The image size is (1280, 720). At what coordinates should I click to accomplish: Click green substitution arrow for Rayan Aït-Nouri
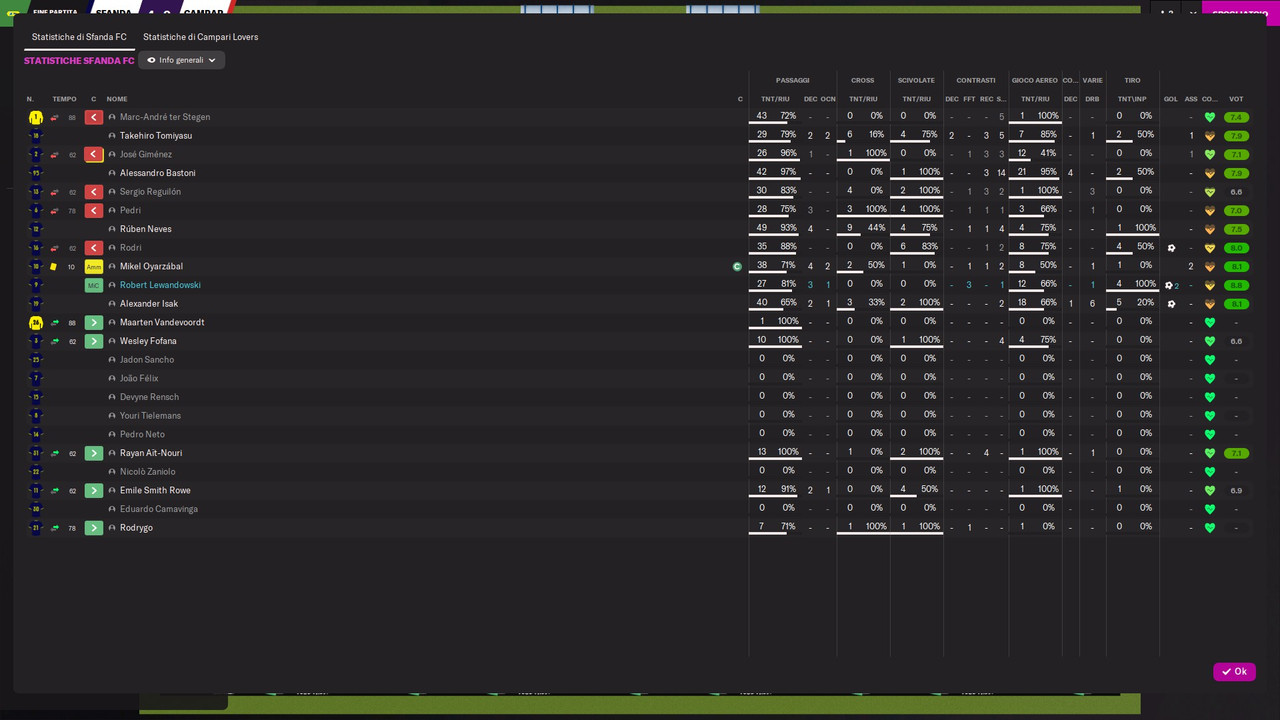[94, 453]
